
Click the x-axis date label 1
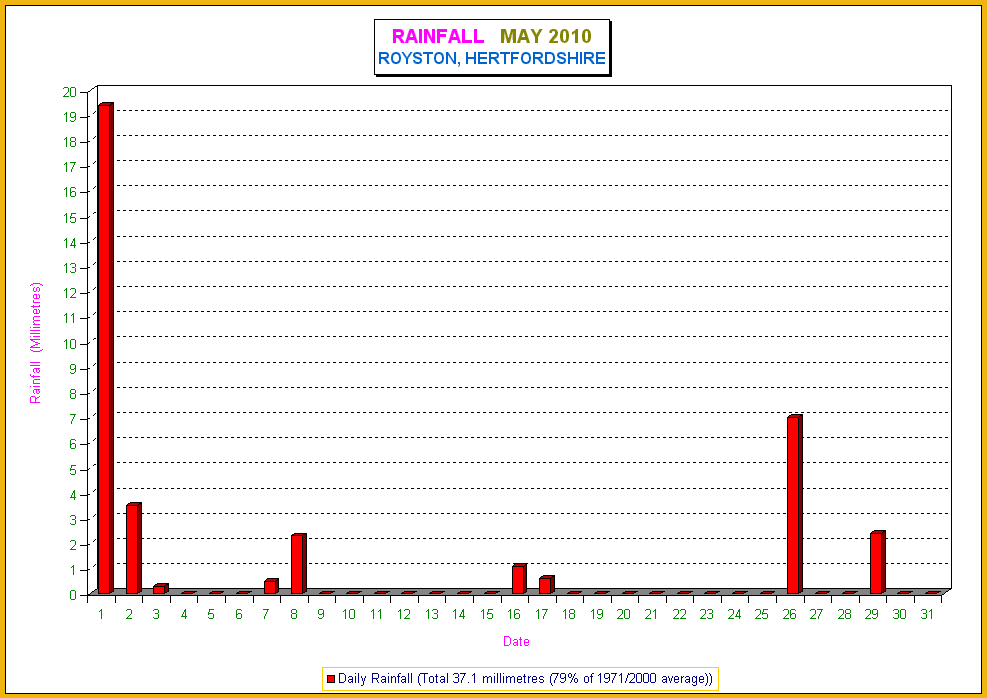(x=101, y=614)
